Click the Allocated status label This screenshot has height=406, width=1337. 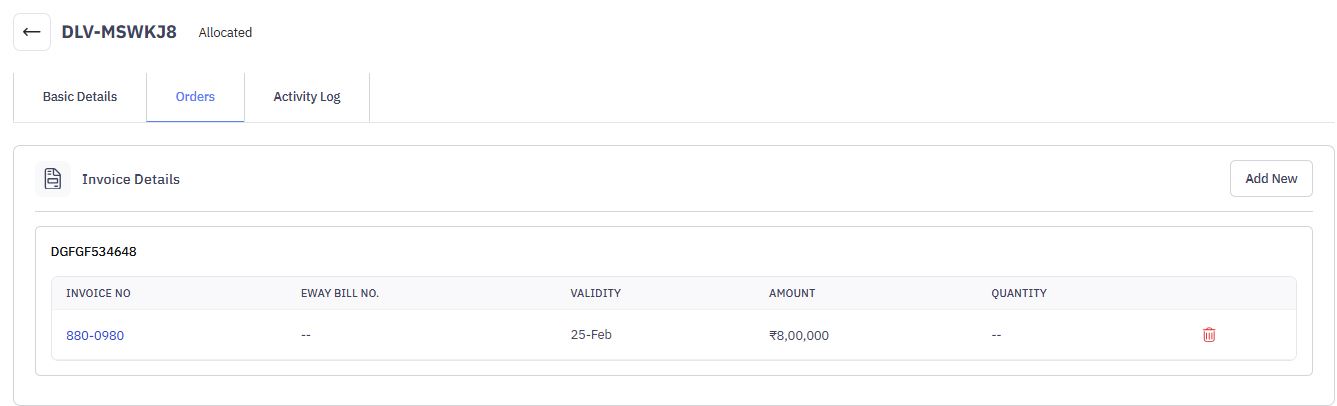(225, 33)
